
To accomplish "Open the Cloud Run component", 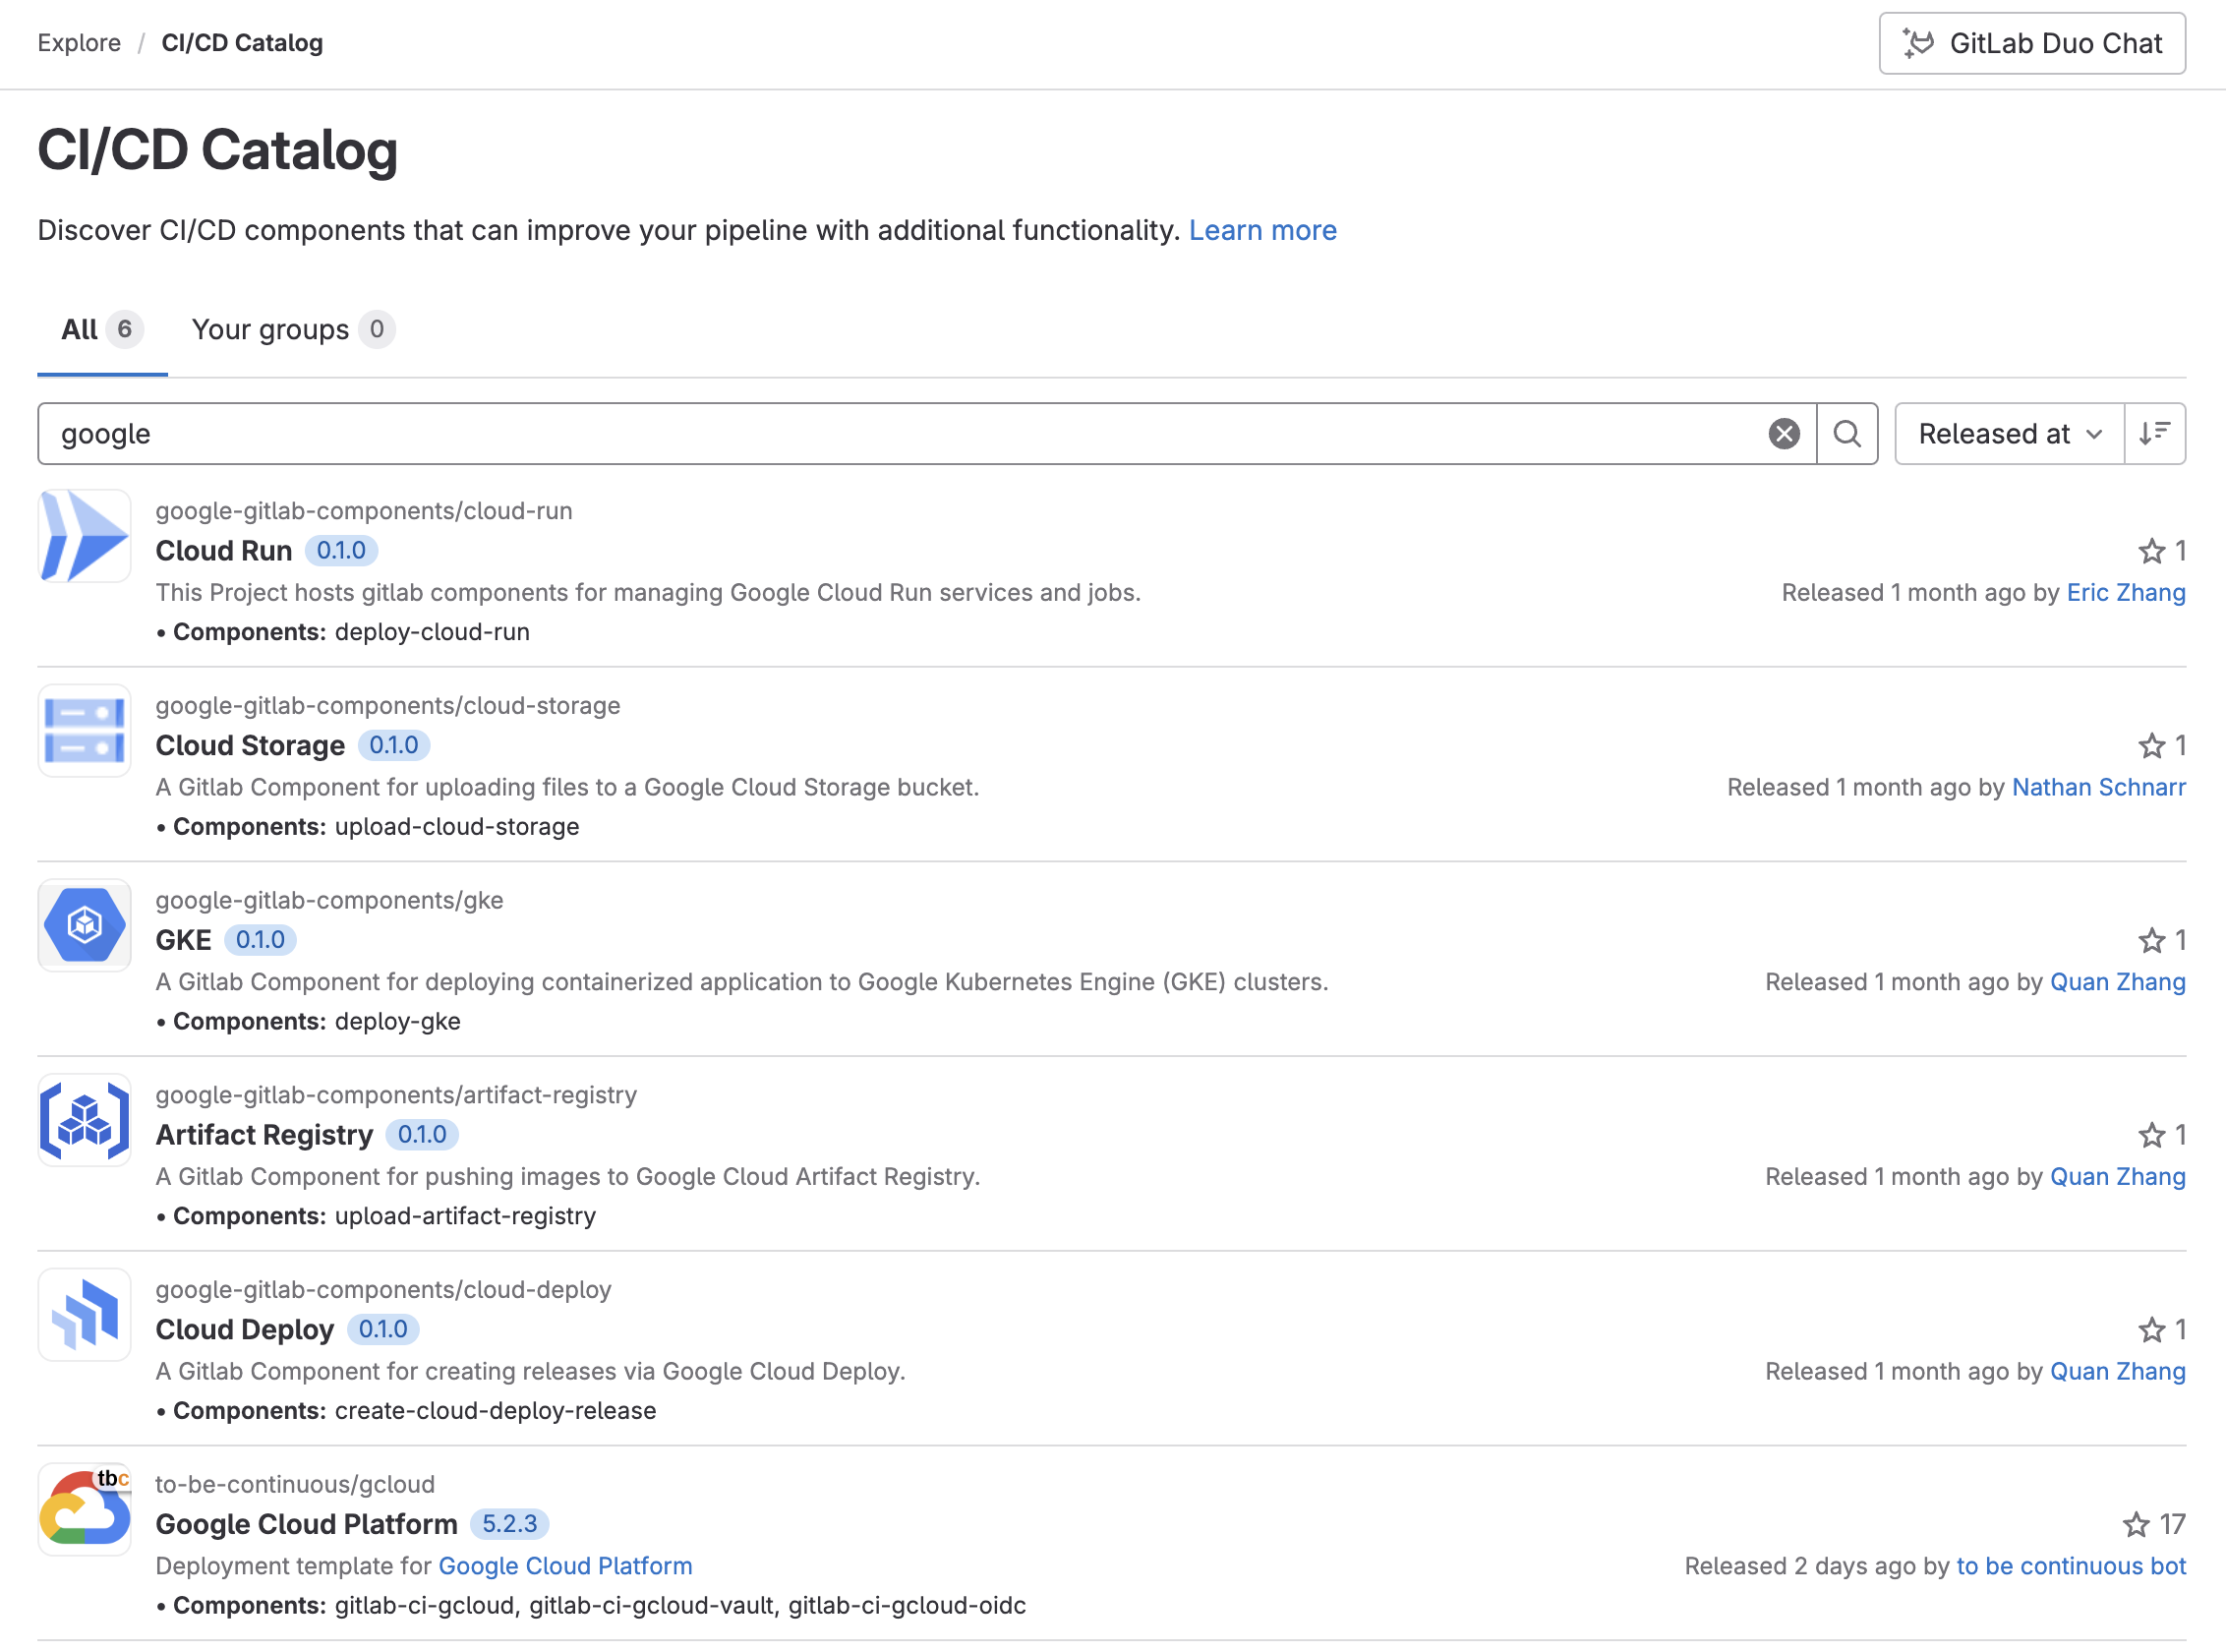I will pyautogui.click(x=224, y=551).
